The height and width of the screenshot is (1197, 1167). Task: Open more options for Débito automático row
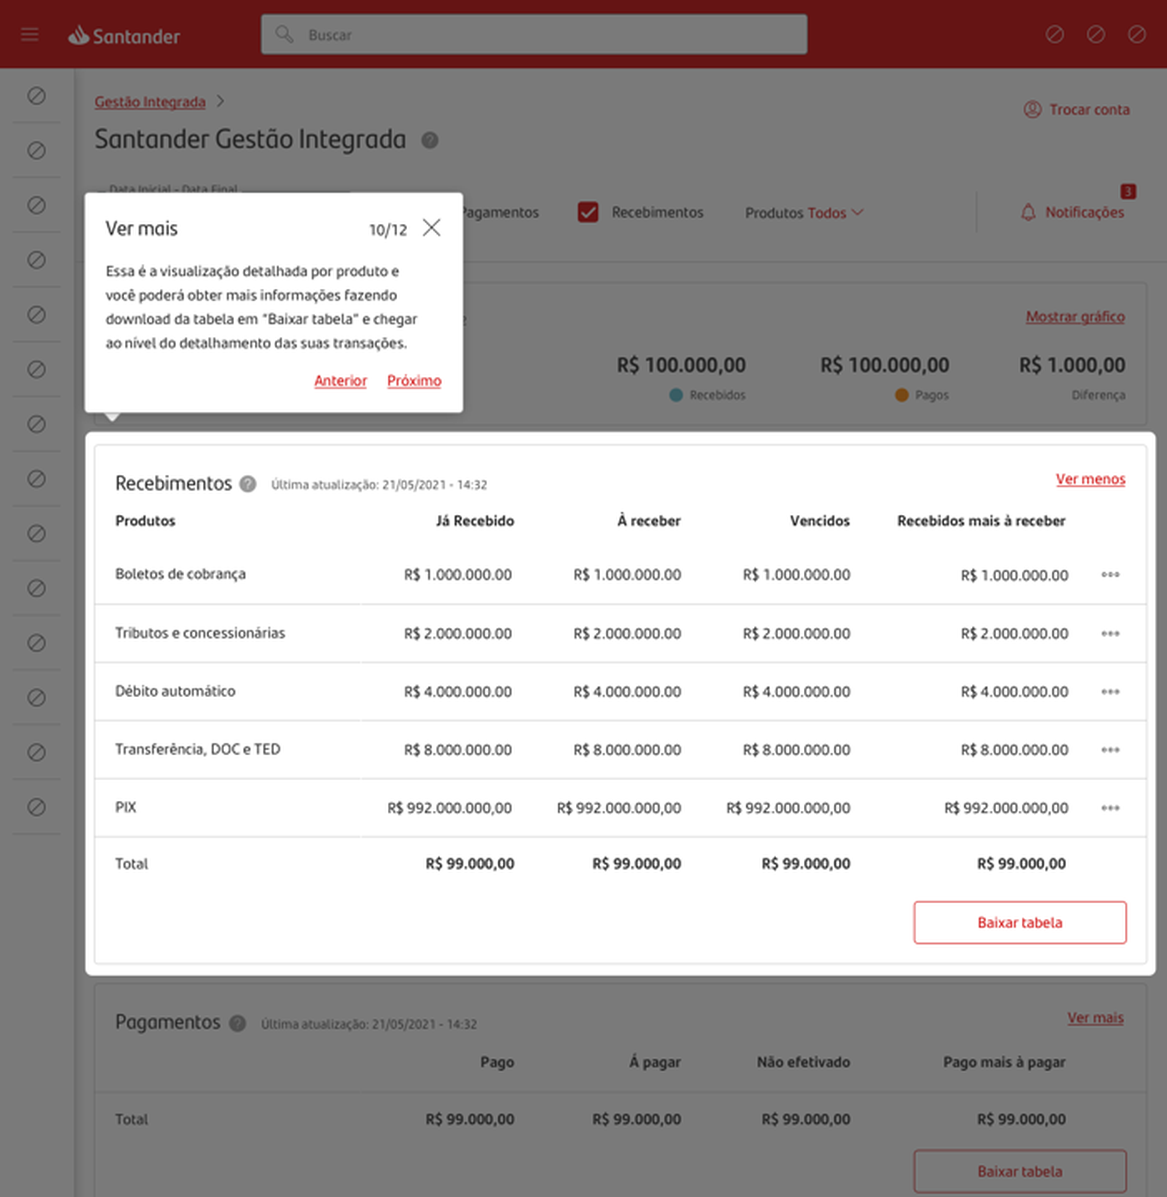pos(1111,692)
